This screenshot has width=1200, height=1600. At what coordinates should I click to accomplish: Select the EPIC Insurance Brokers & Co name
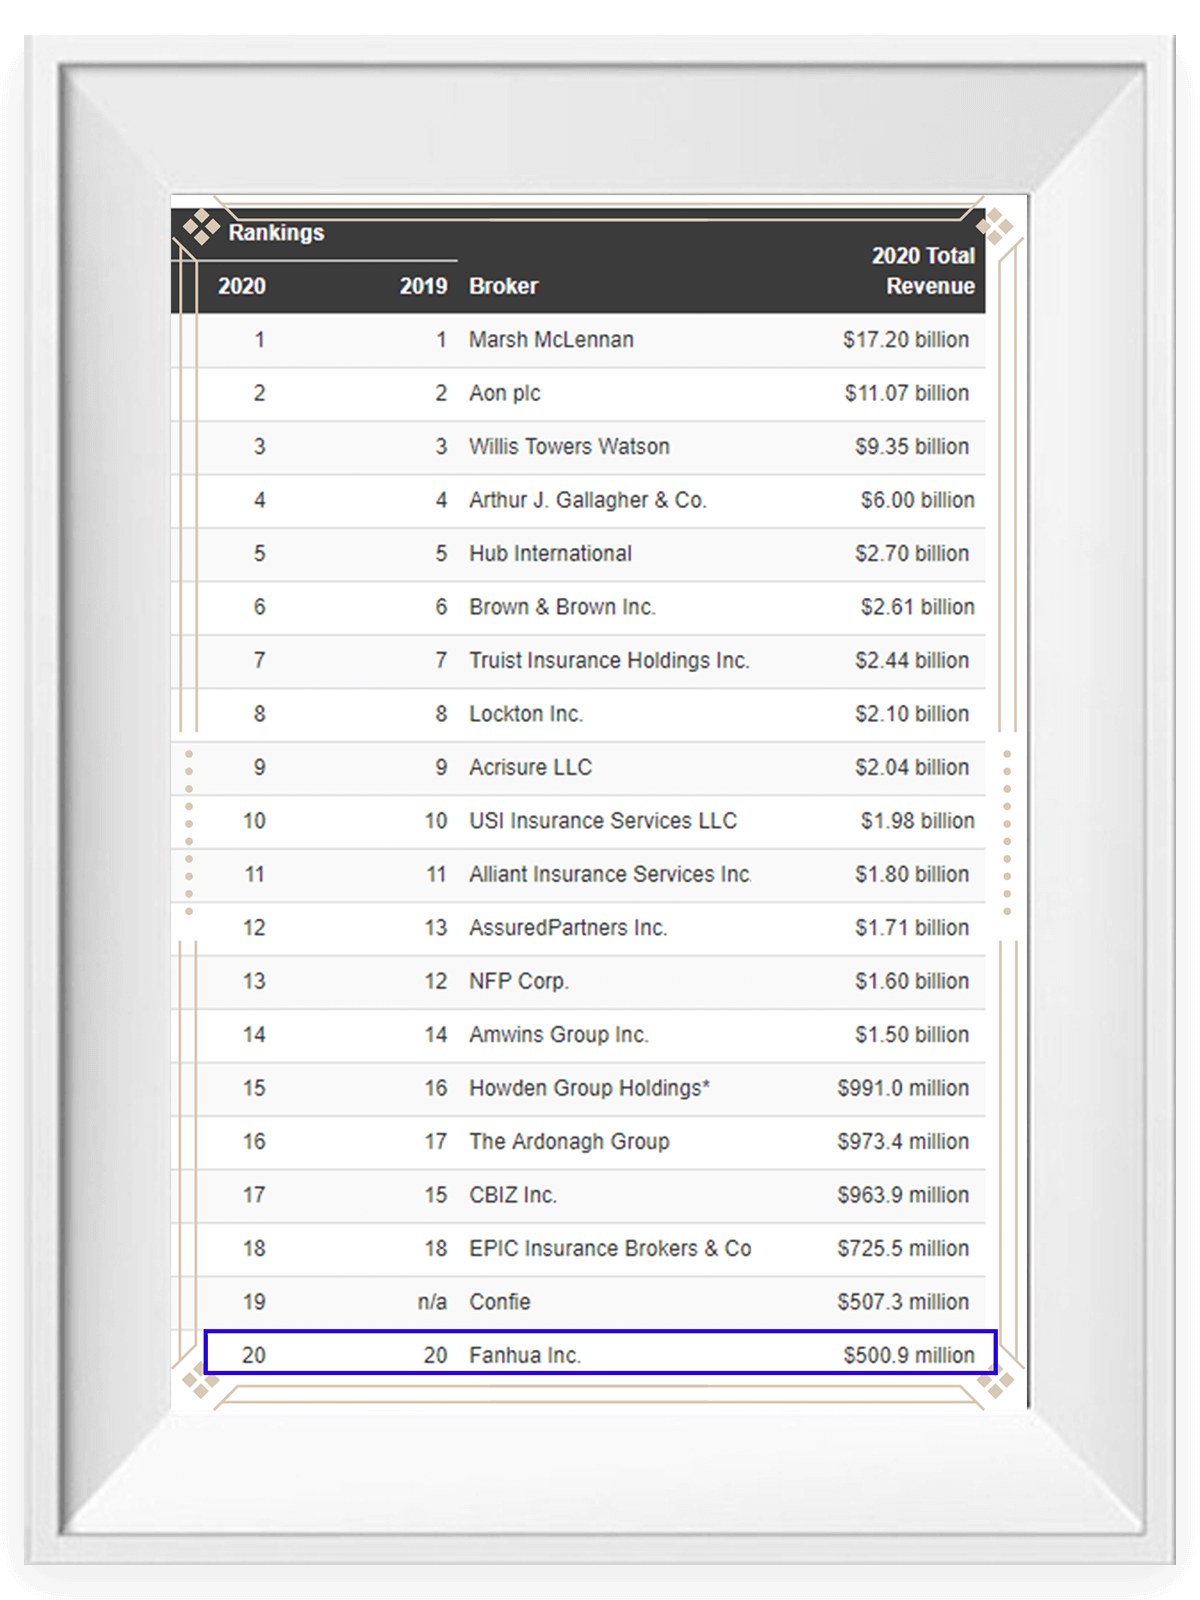click(x=610, y=1249)
